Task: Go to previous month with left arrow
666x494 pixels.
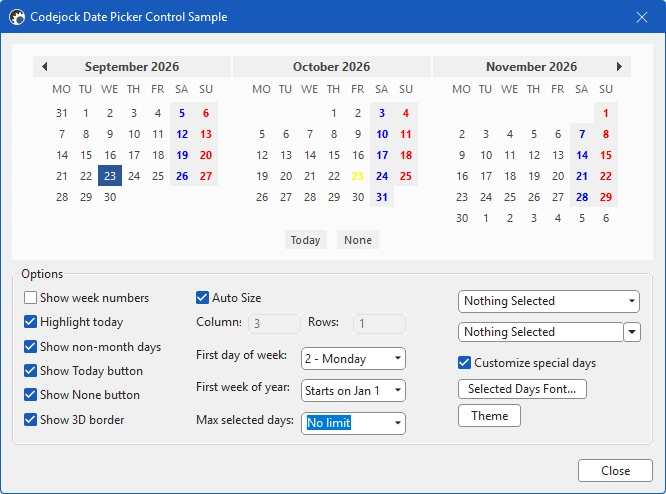Action: 45,67
